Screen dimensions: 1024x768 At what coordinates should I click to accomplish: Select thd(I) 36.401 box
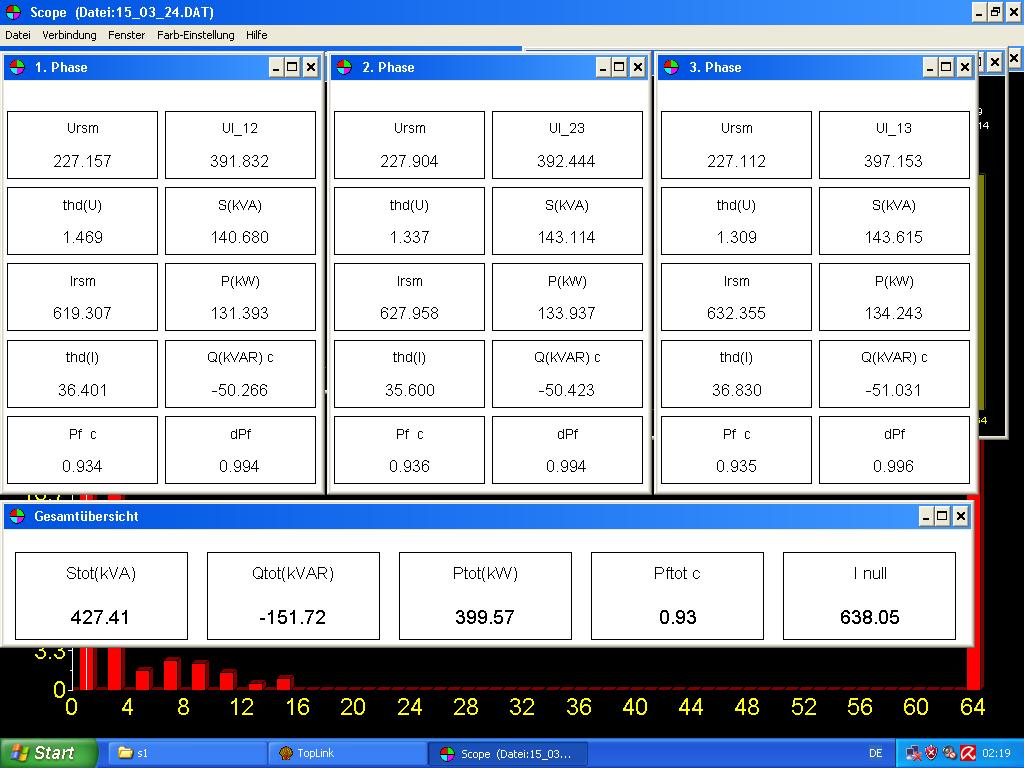pos(82,374)
